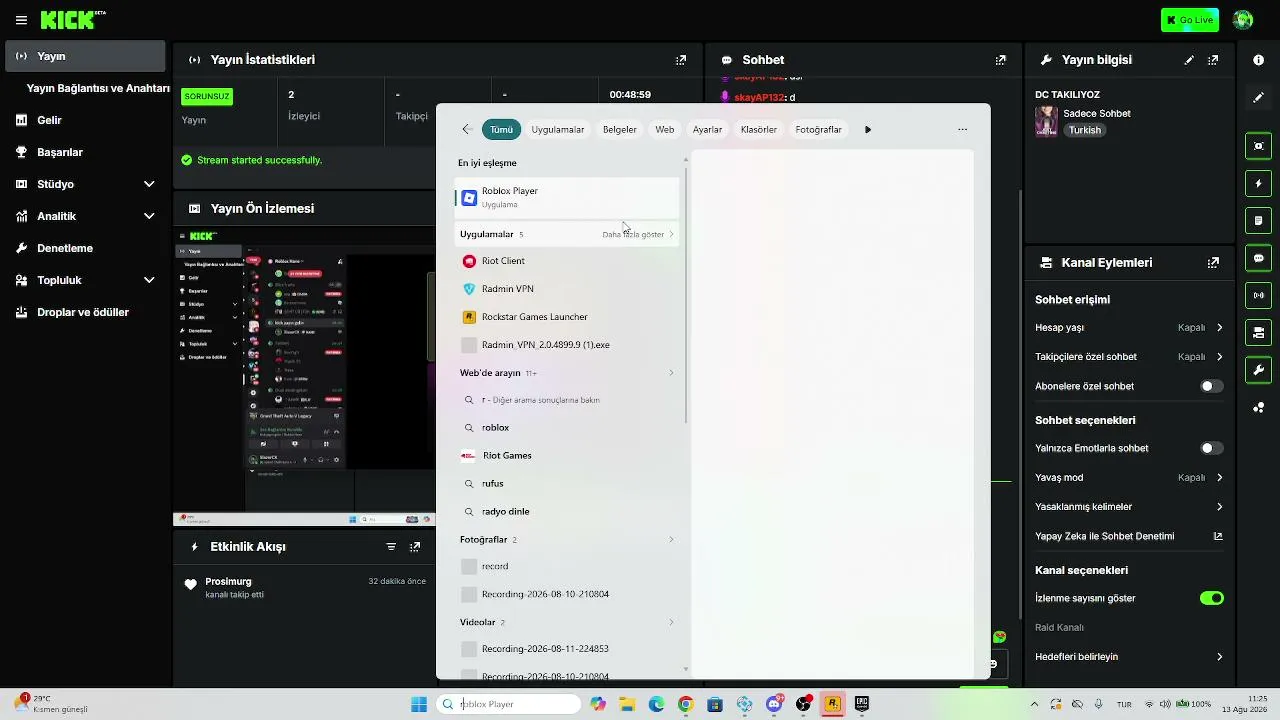Open the Kick hamburger menu
Viewport: 1280px width, 720px height.
coord(21,20)
